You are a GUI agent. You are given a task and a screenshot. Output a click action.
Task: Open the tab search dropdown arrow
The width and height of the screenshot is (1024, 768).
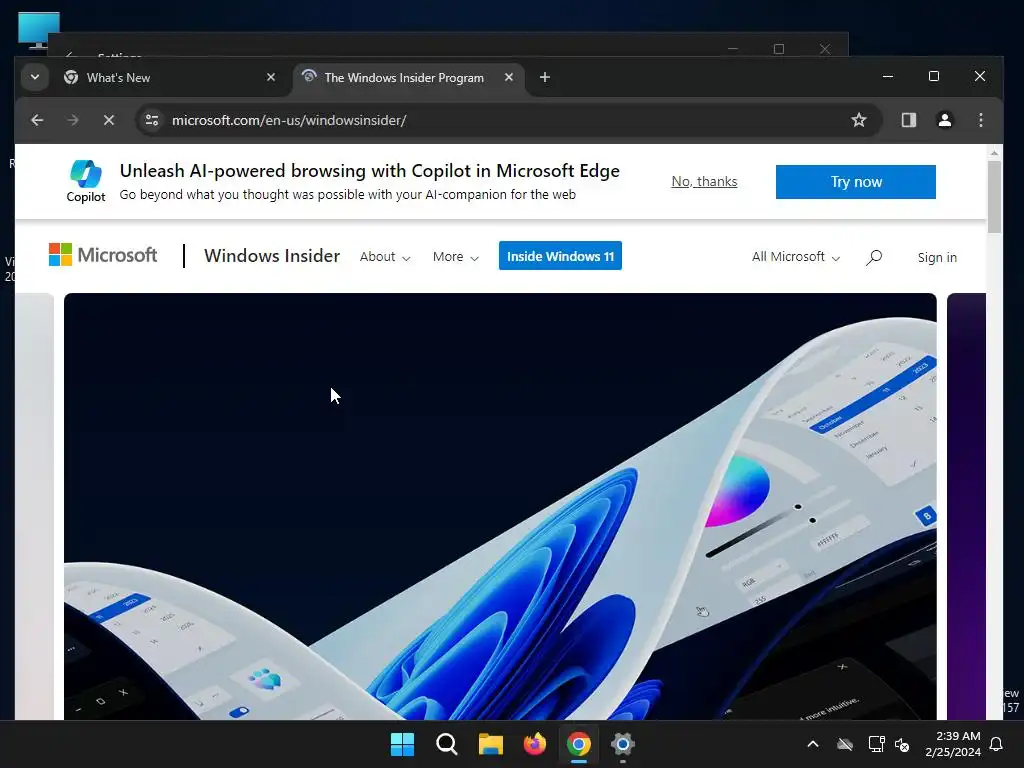[x=35, y=77]
